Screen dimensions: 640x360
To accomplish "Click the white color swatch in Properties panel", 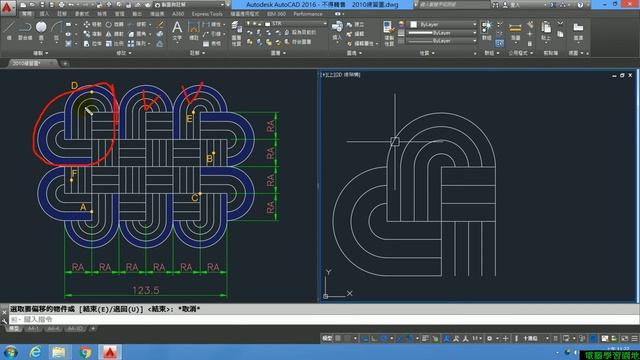I will pyautogui.click(x=413, y=24).
